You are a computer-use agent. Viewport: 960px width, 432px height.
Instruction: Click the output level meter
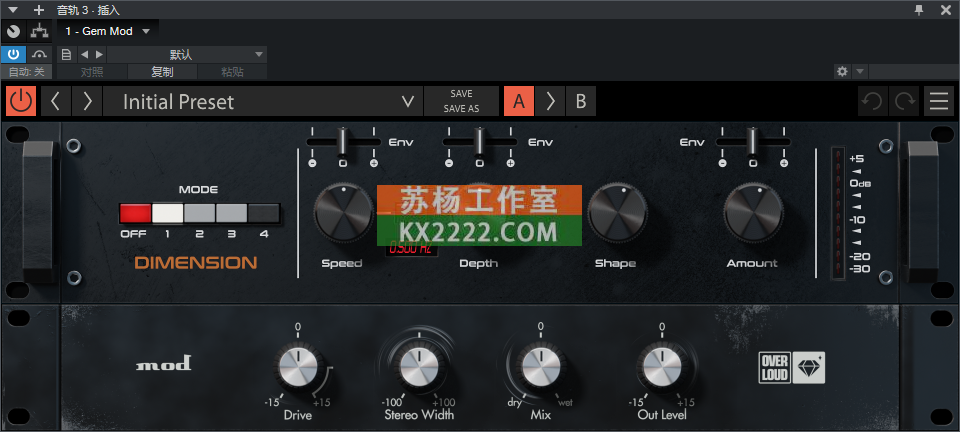tap(838, 214)
